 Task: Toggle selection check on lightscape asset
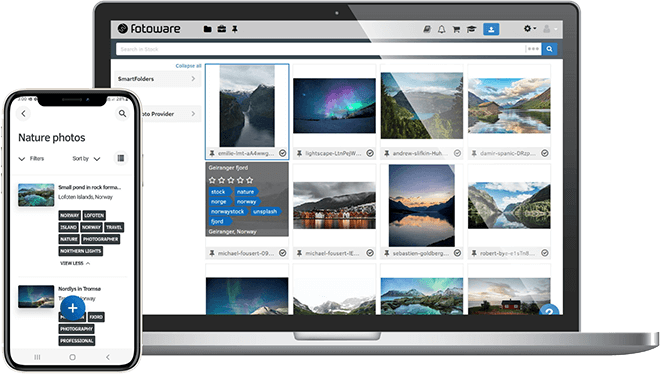tap(370, 154)
